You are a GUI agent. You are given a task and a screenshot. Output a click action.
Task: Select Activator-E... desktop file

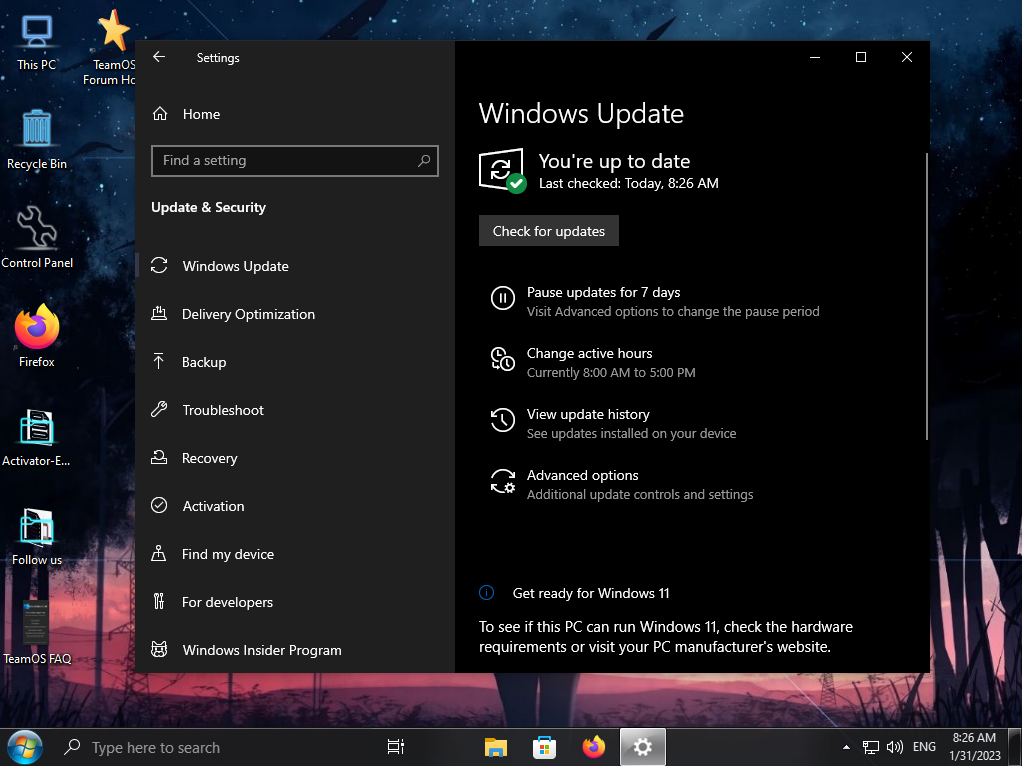[36, 437]
